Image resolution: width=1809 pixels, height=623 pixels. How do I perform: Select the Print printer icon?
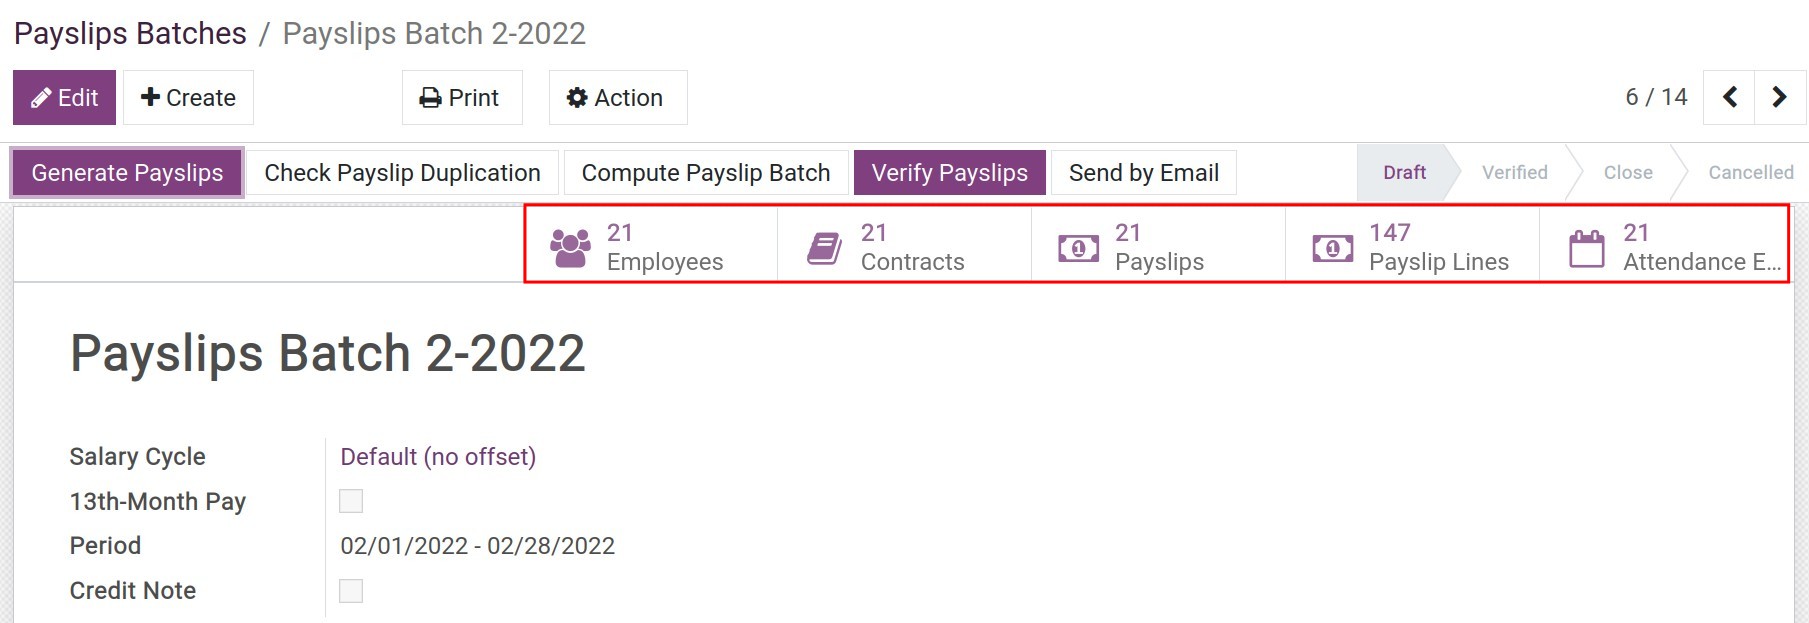[432, 97]
